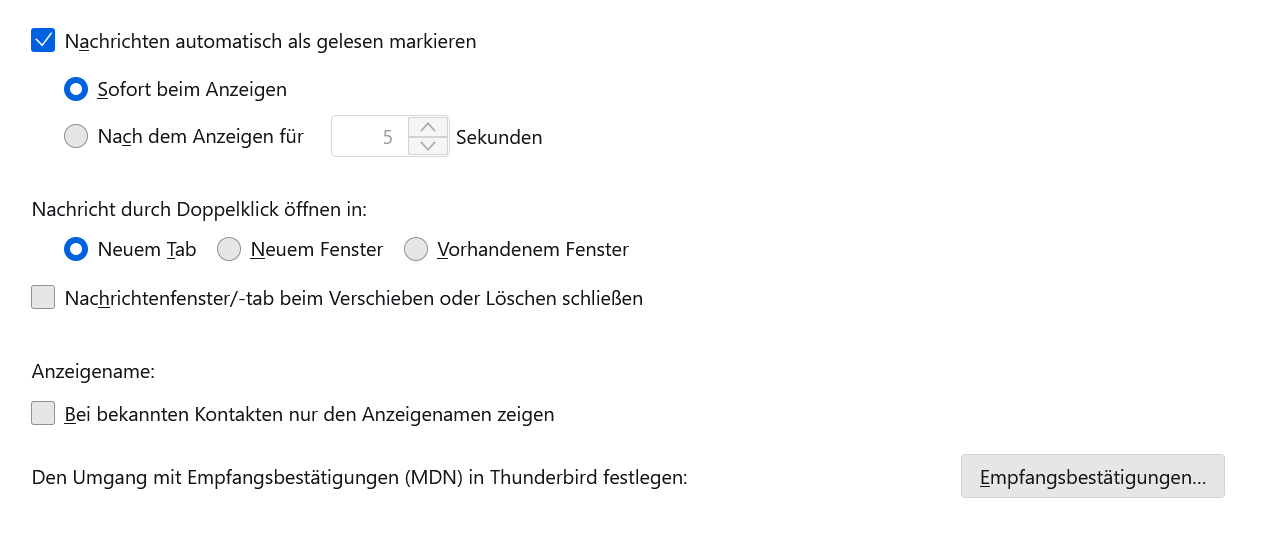Click the 'Nach dem Anzeigen für' label text
The height and width of the screenshot is (557, 1266).
coord(200,137)
